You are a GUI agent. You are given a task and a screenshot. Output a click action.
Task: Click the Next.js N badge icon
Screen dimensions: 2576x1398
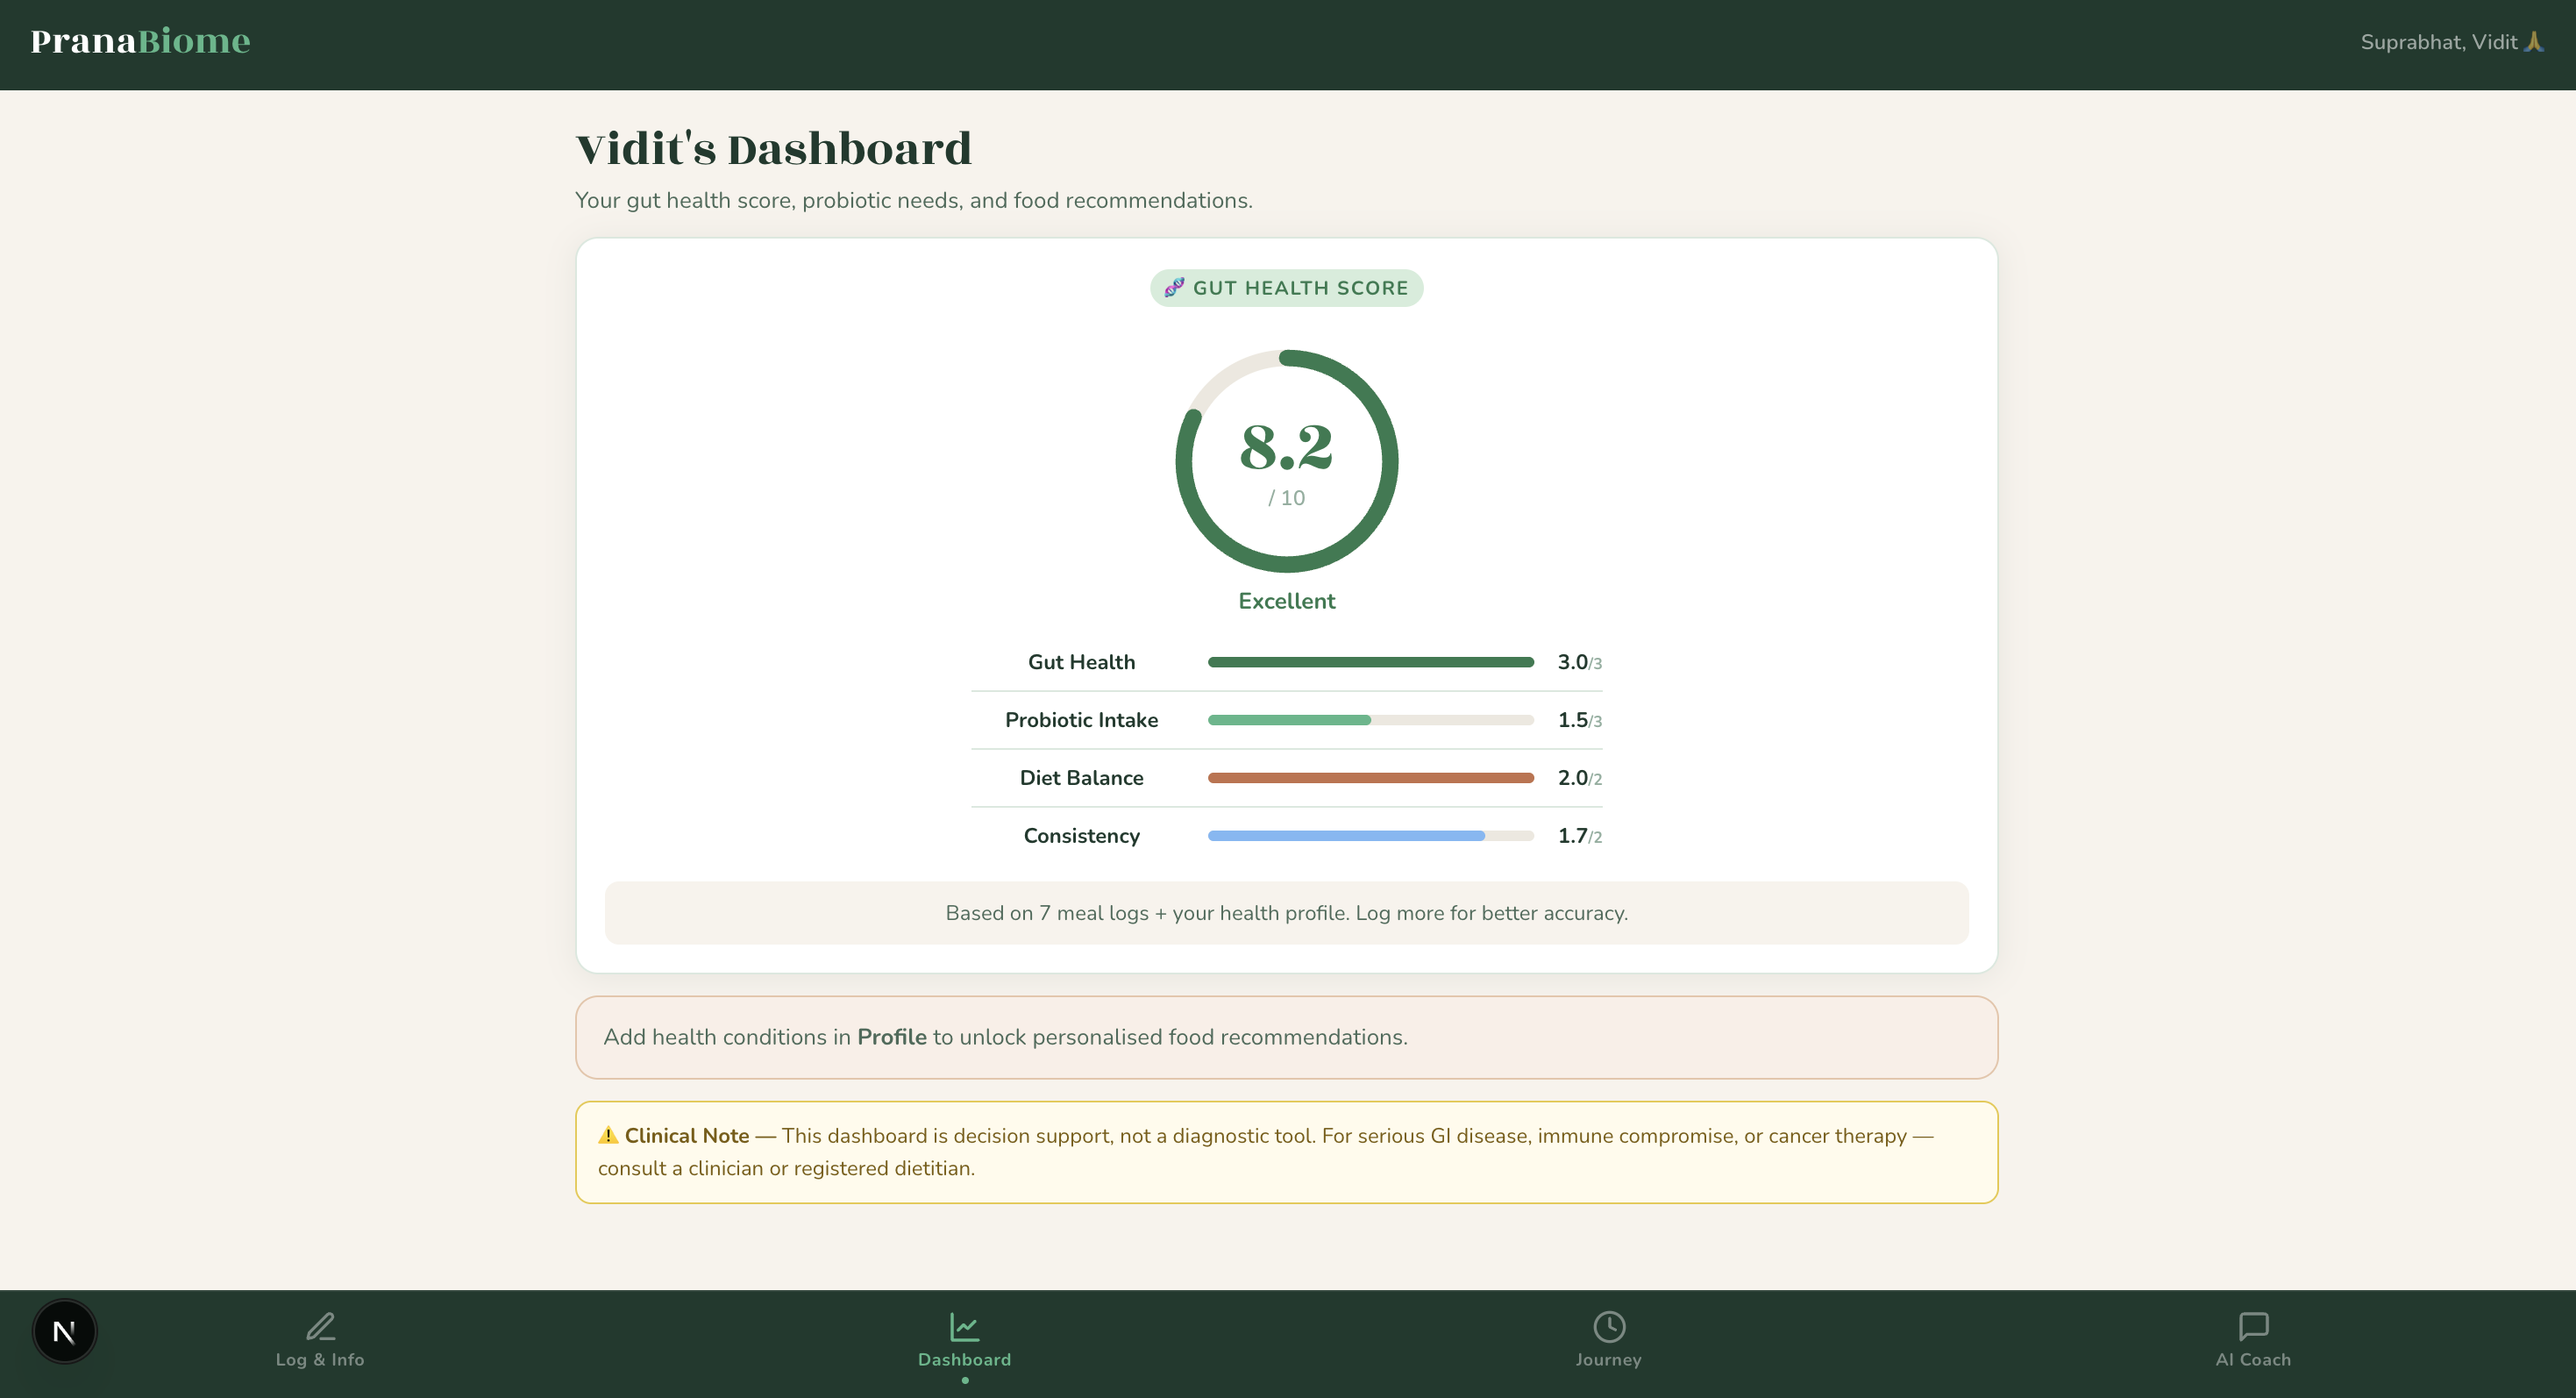point(64,1331)
